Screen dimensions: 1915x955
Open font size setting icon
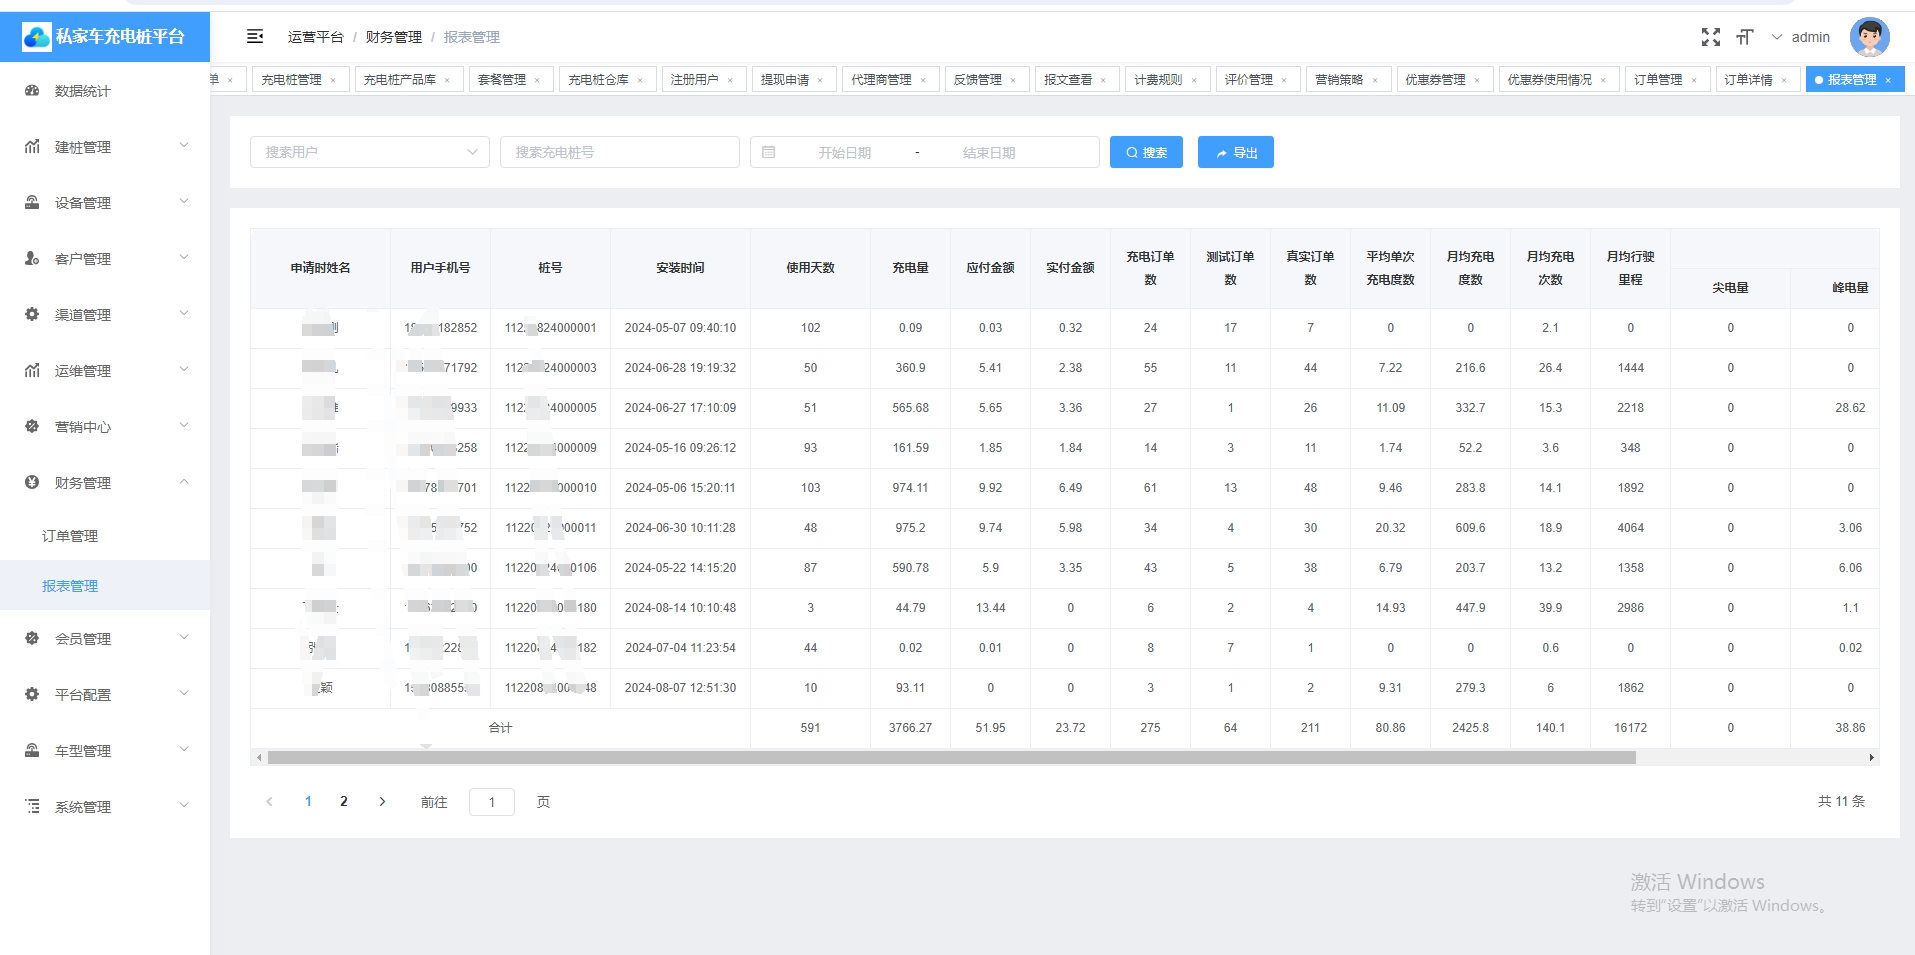(x=1745, y=37)
